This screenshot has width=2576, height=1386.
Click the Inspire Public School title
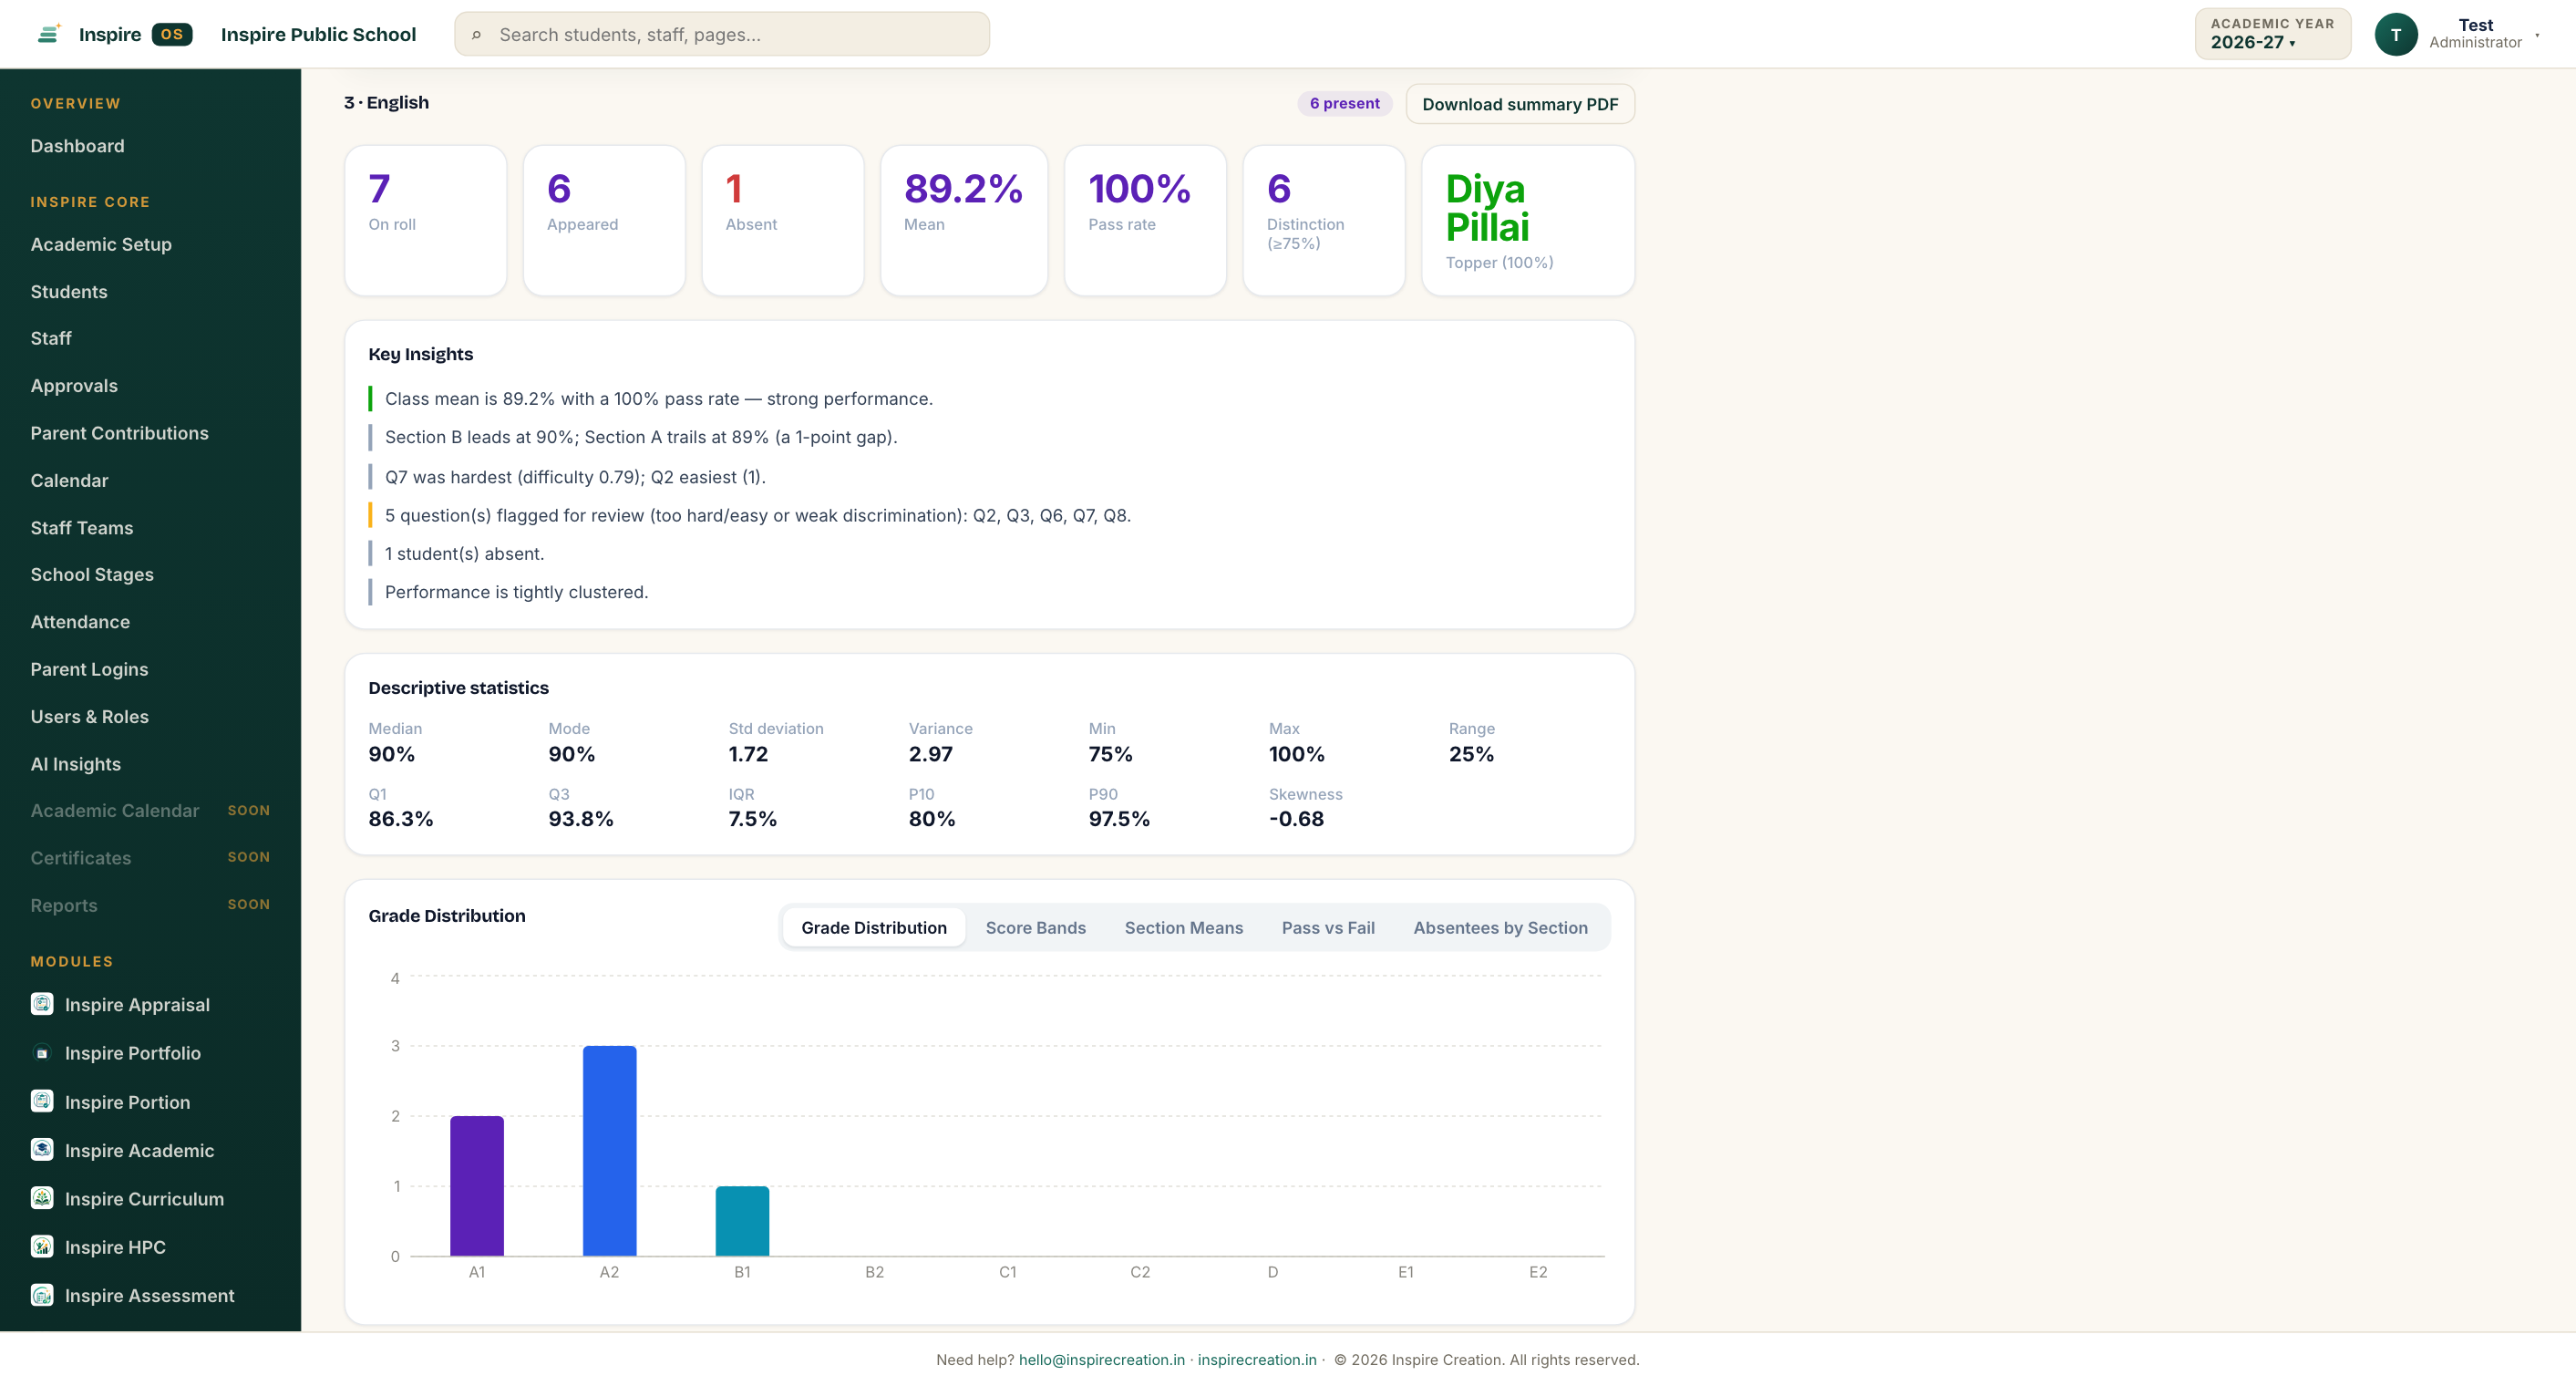coord(318,34)
